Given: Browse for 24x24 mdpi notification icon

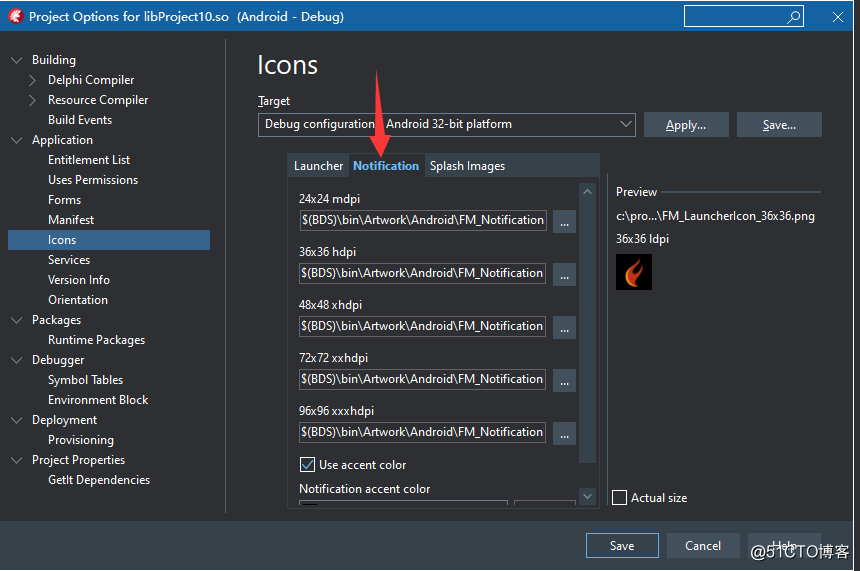Looking at the screenshot, I should 564,222.
